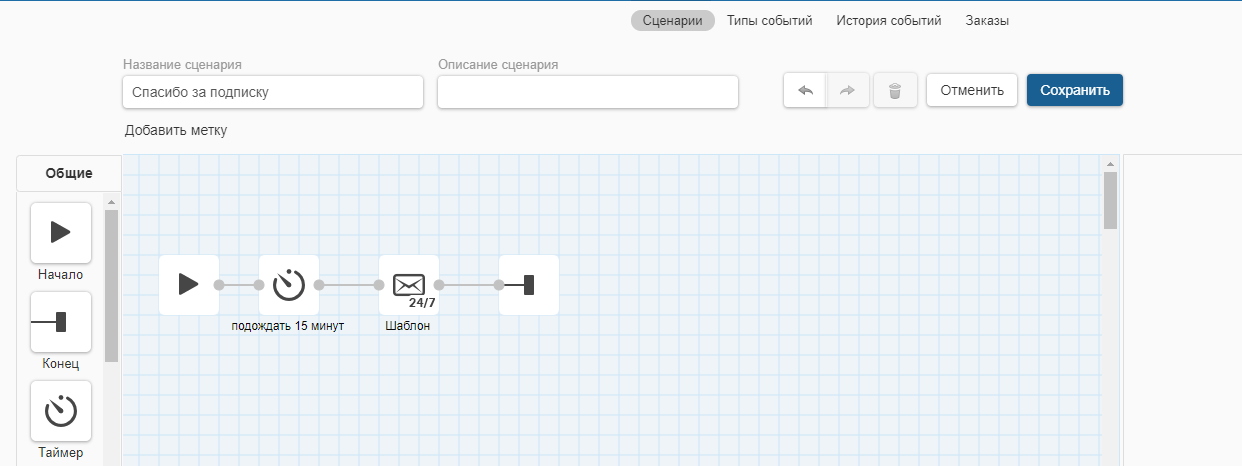1242x466 pixels.
Task: Click the End node on the canvas
Action: (528, 285)
